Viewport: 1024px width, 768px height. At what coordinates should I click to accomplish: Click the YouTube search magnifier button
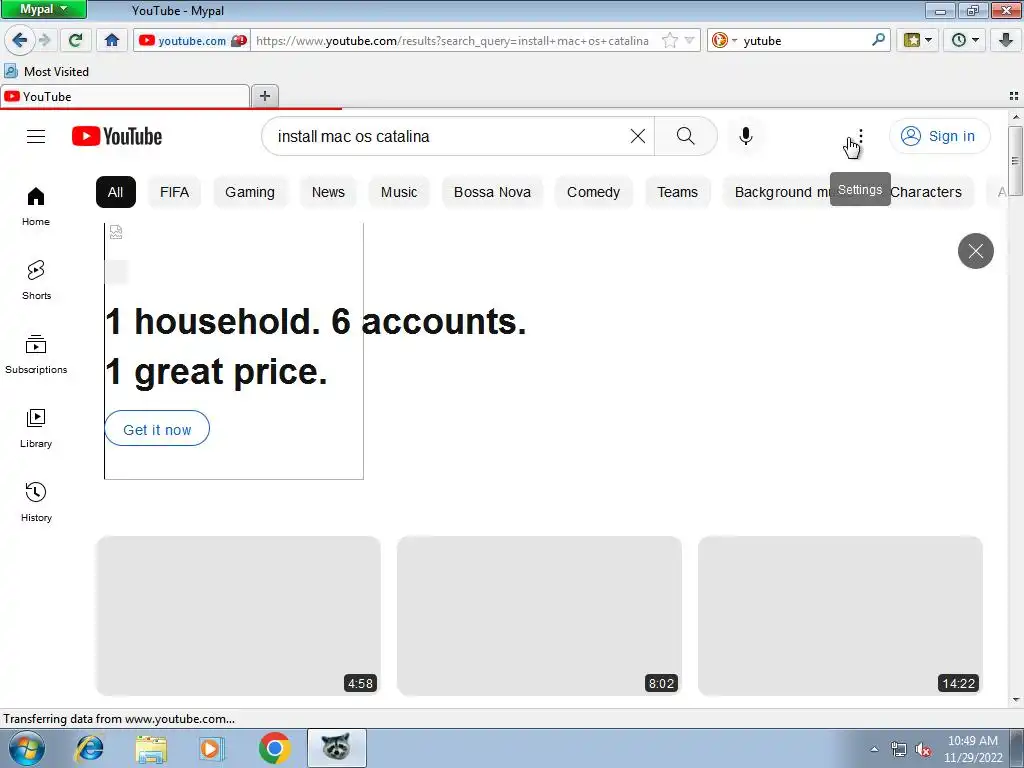(x=685, y=136)
